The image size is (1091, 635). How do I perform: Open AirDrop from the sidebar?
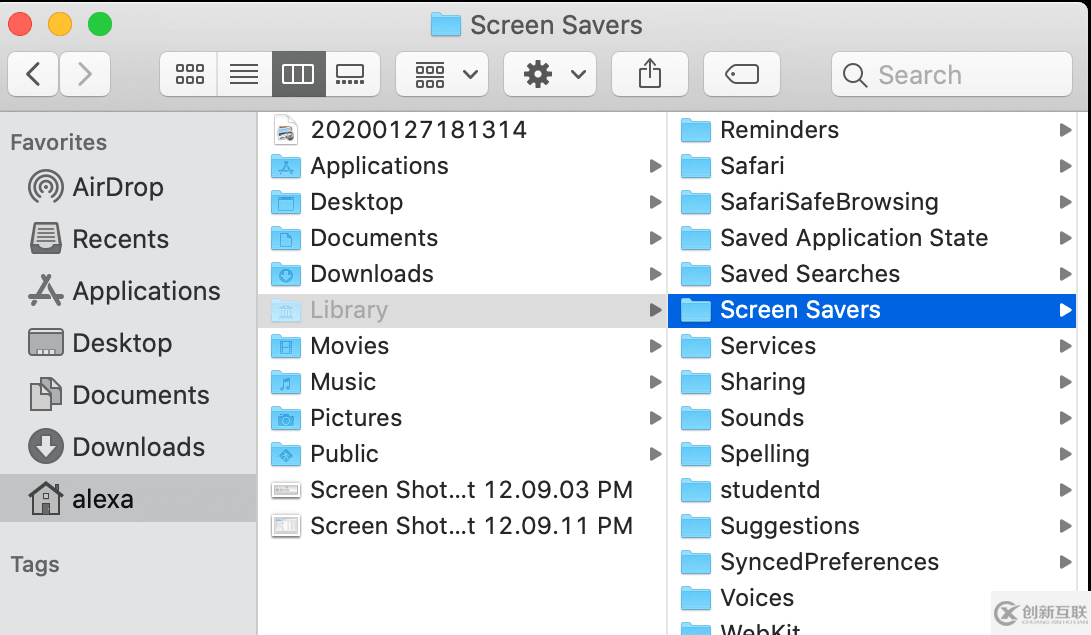117,187
